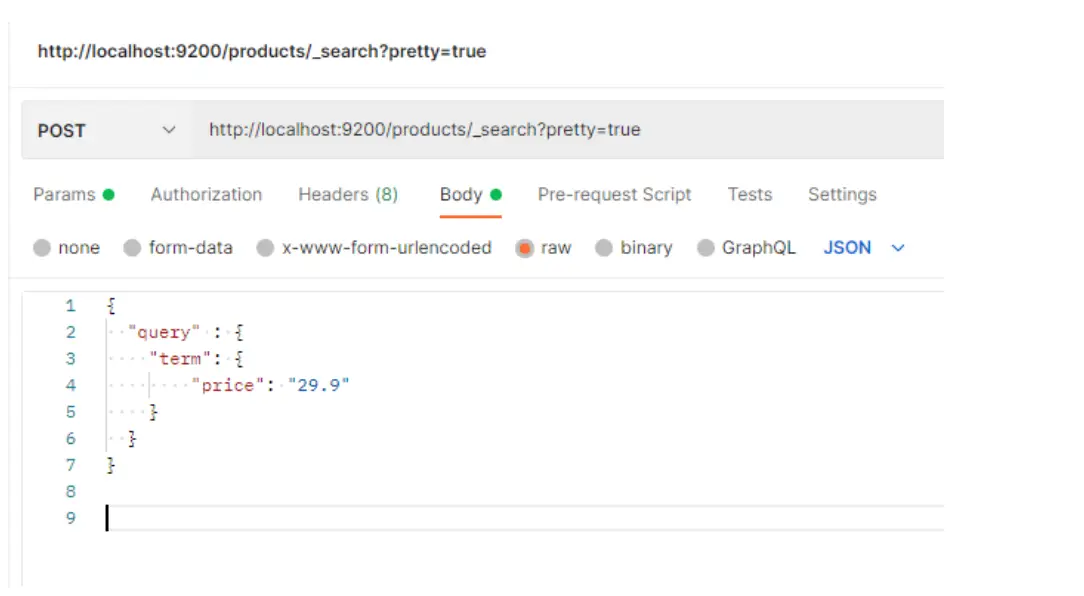The height and width of the screenshot is (596, 1084).
Task: Click the "29.9" value in the editor
Action: pyautogui.click(x=318, y=385)
